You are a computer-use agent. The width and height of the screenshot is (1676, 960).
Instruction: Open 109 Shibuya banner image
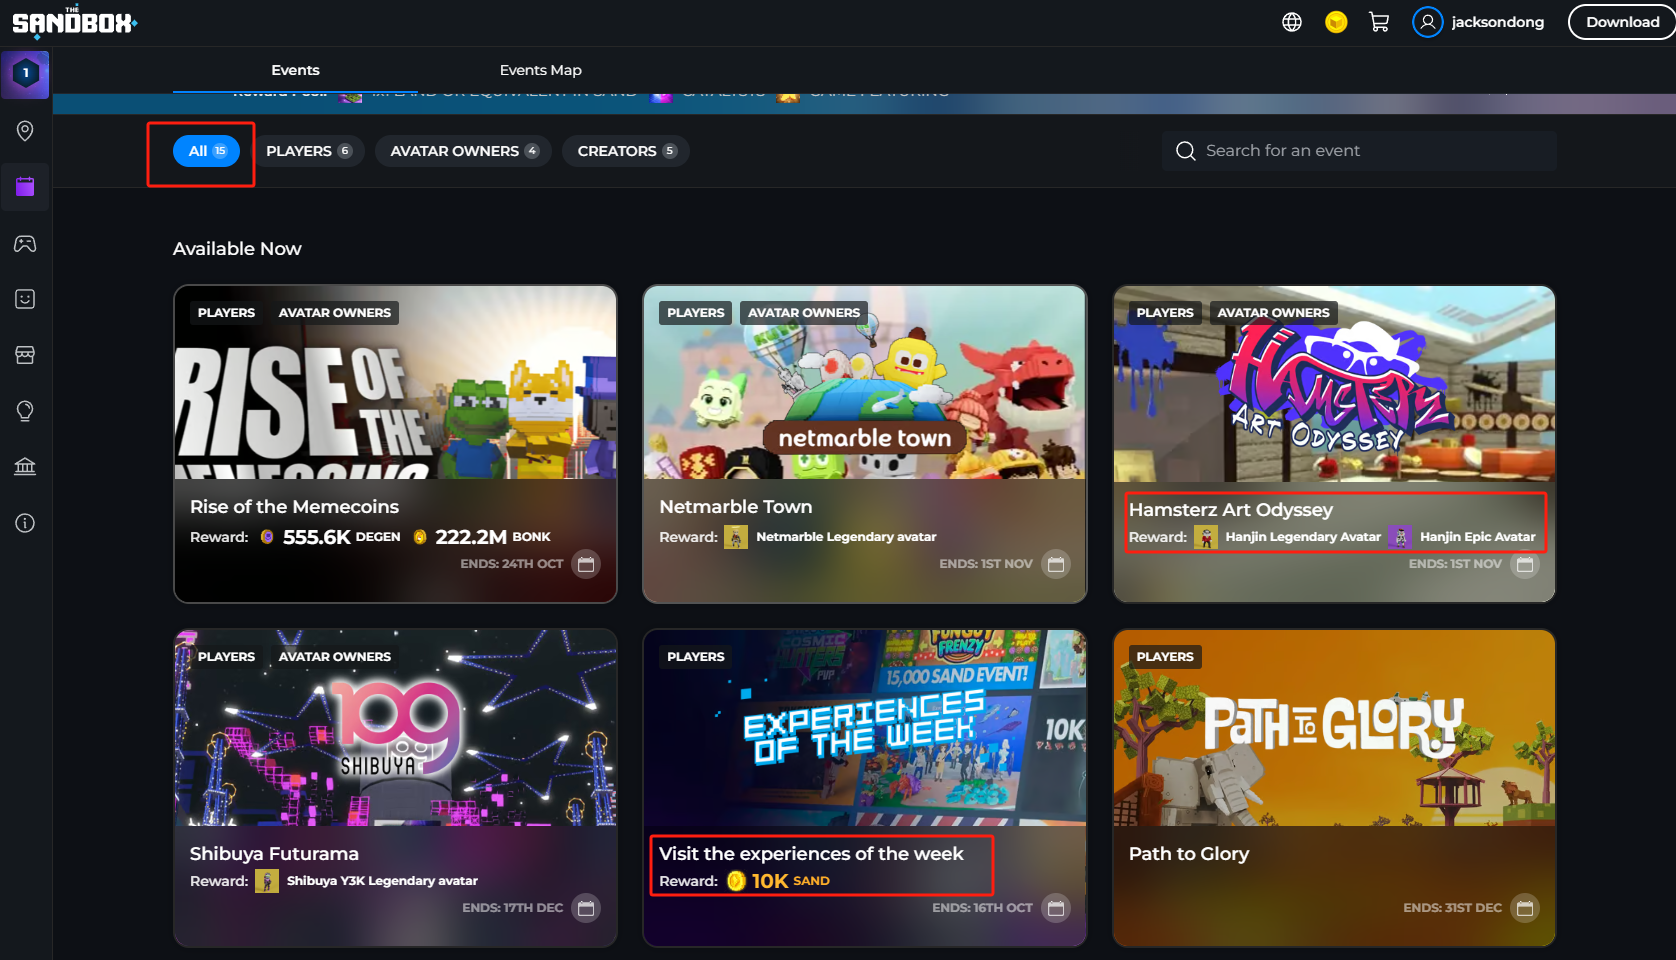point(395,728)
